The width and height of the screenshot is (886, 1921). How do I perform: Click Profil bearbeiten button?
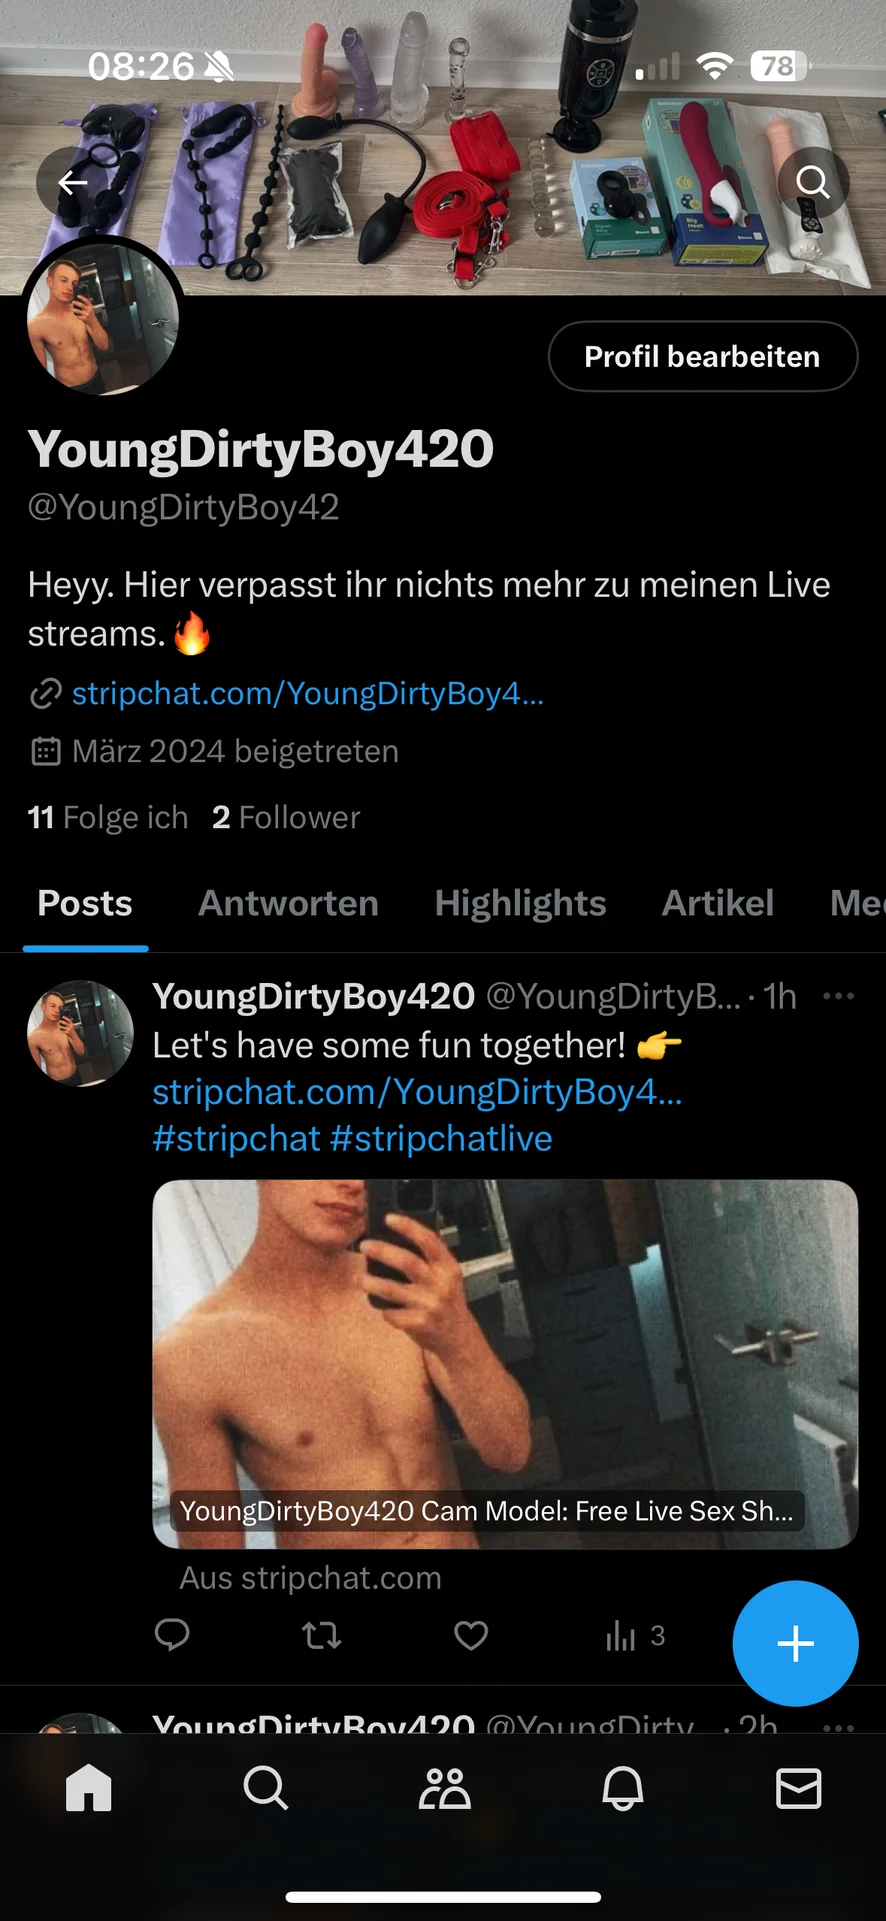703,356
